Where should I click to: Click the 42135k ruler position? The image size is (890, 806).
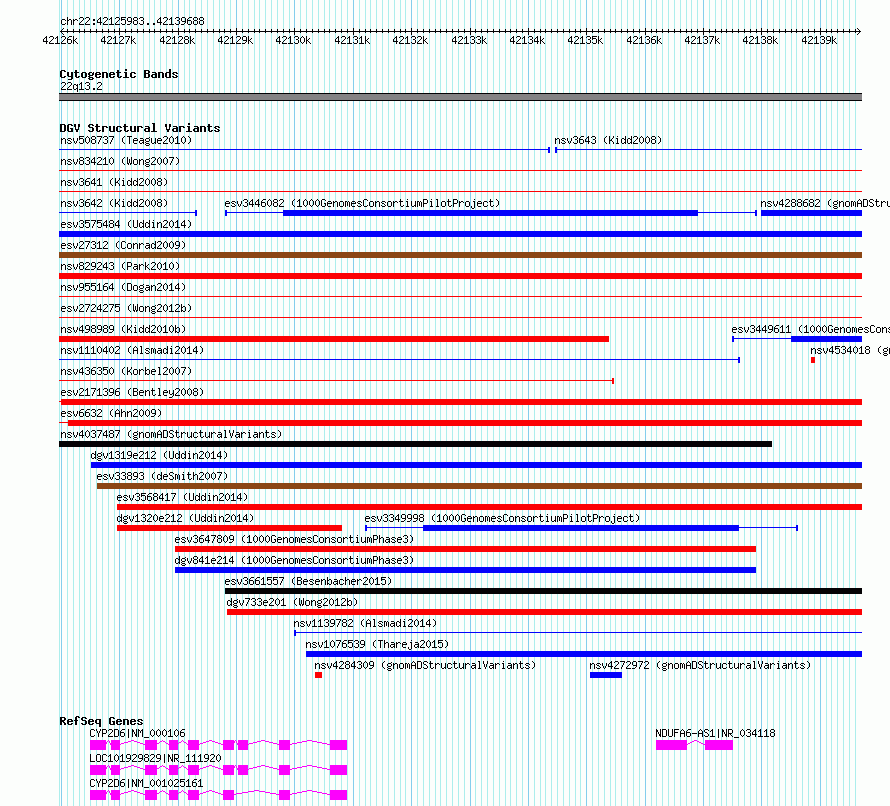(585, 40)
